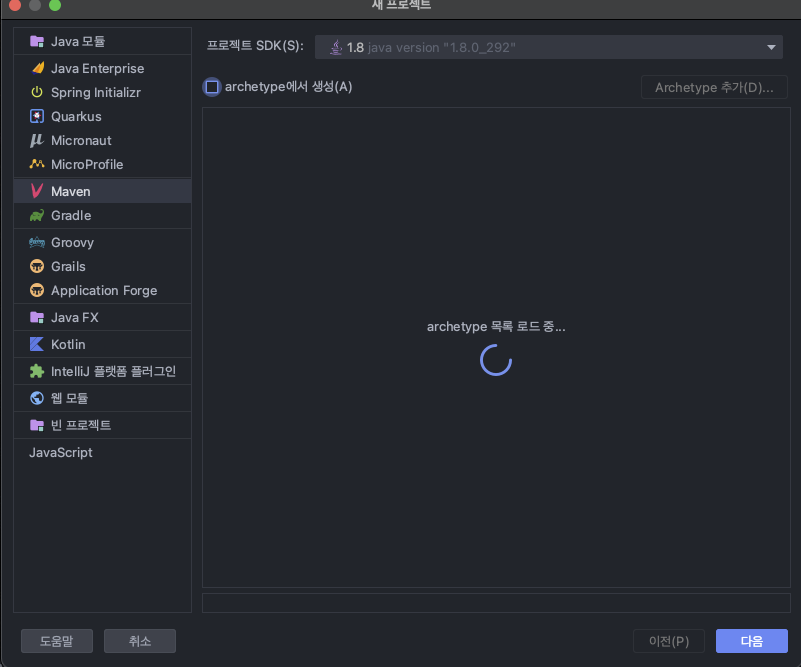Image resolution: width=801 pixels, height=667 pixels.
Task: Select Spring Initializr in the list
Action: [103, 92]
